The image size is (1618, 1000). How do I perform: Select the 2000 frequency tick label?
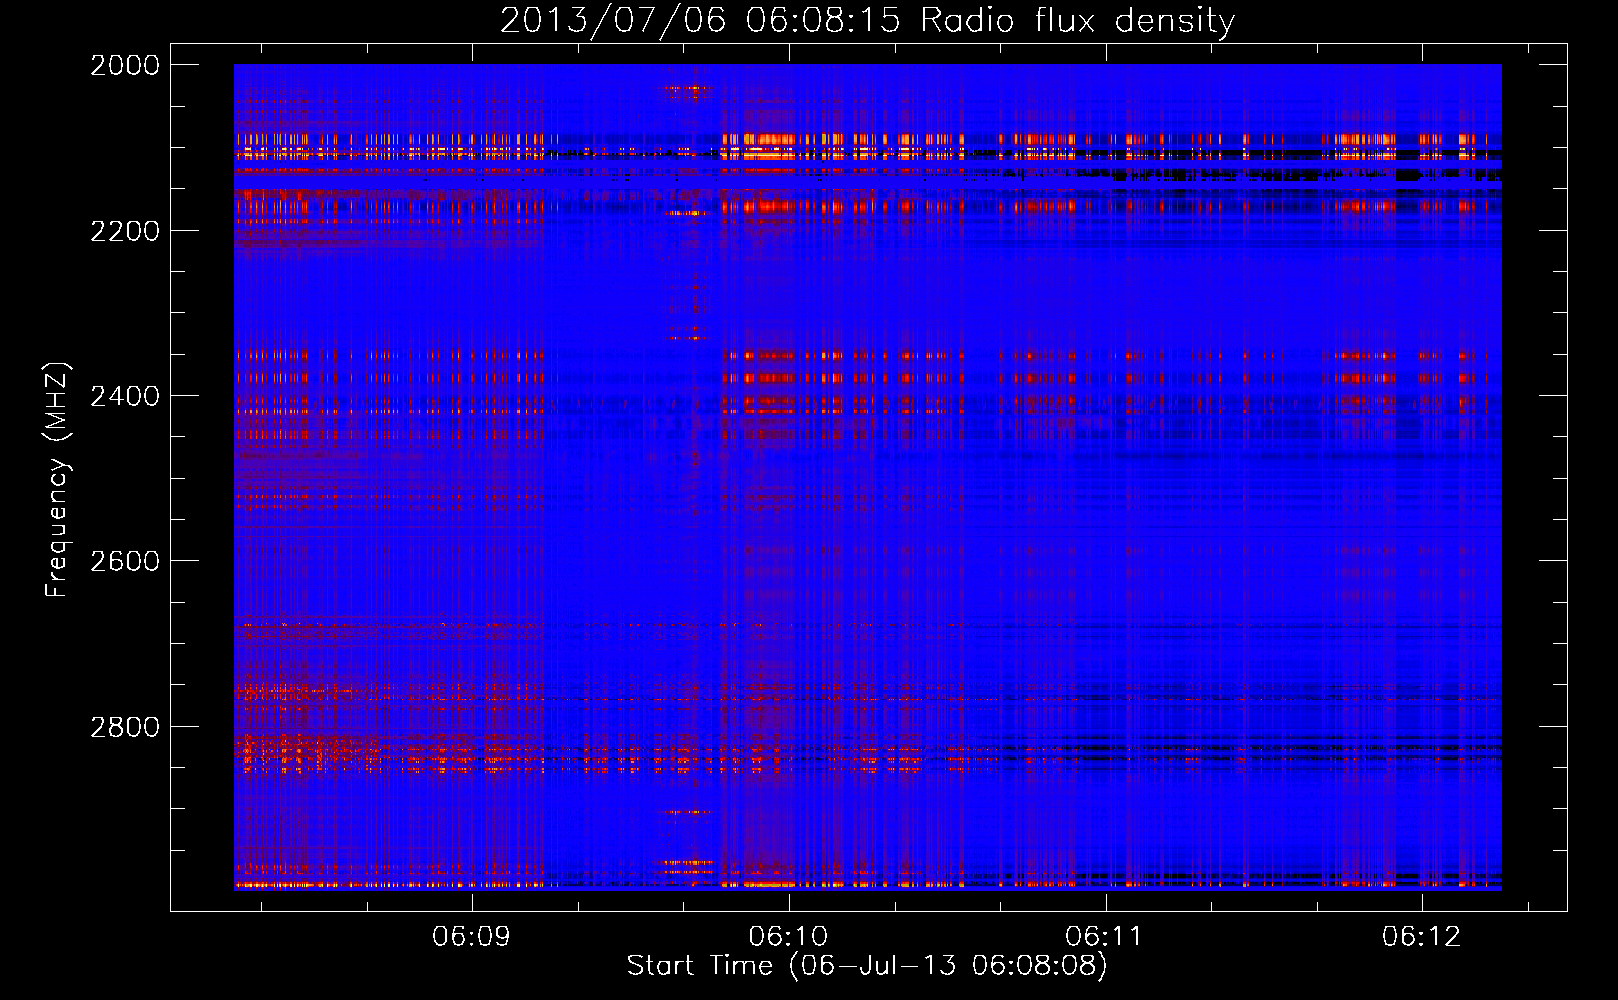[125, 65]
